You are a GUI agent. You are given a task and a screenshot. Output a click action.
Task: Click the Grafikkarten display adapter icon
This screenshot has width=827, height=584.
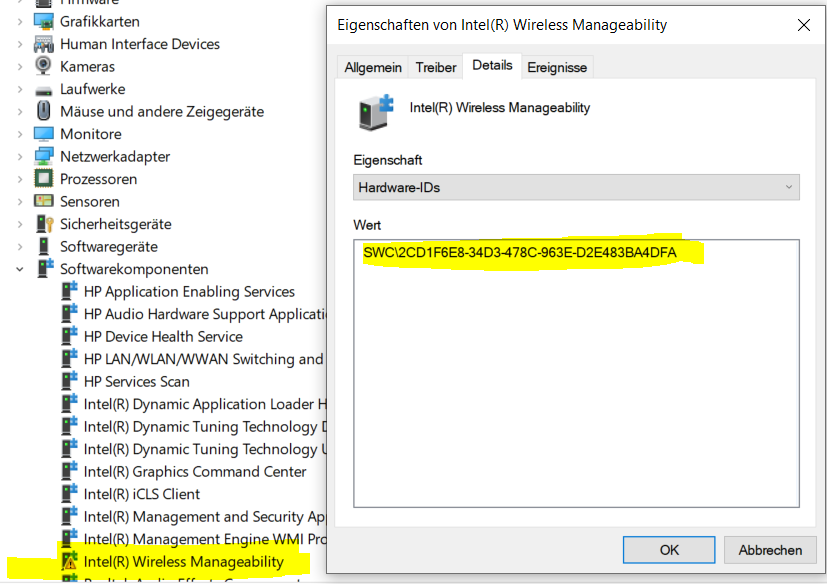point(44,21)
